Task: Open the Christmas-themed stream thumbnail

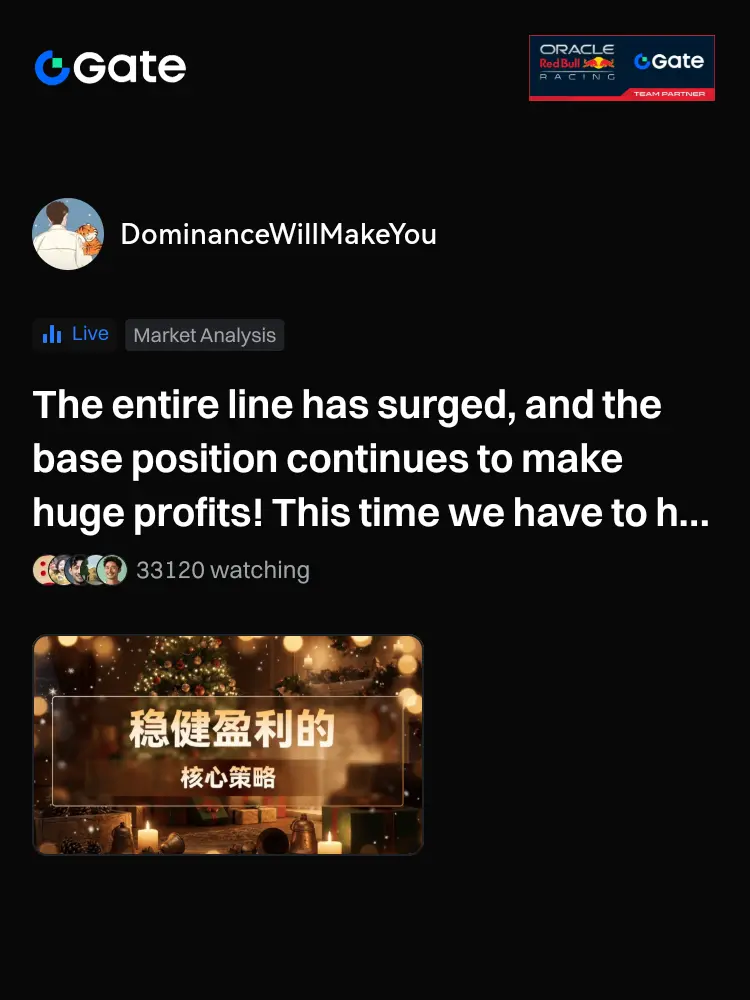Action: pyautogui.click(x=228, y=745)
